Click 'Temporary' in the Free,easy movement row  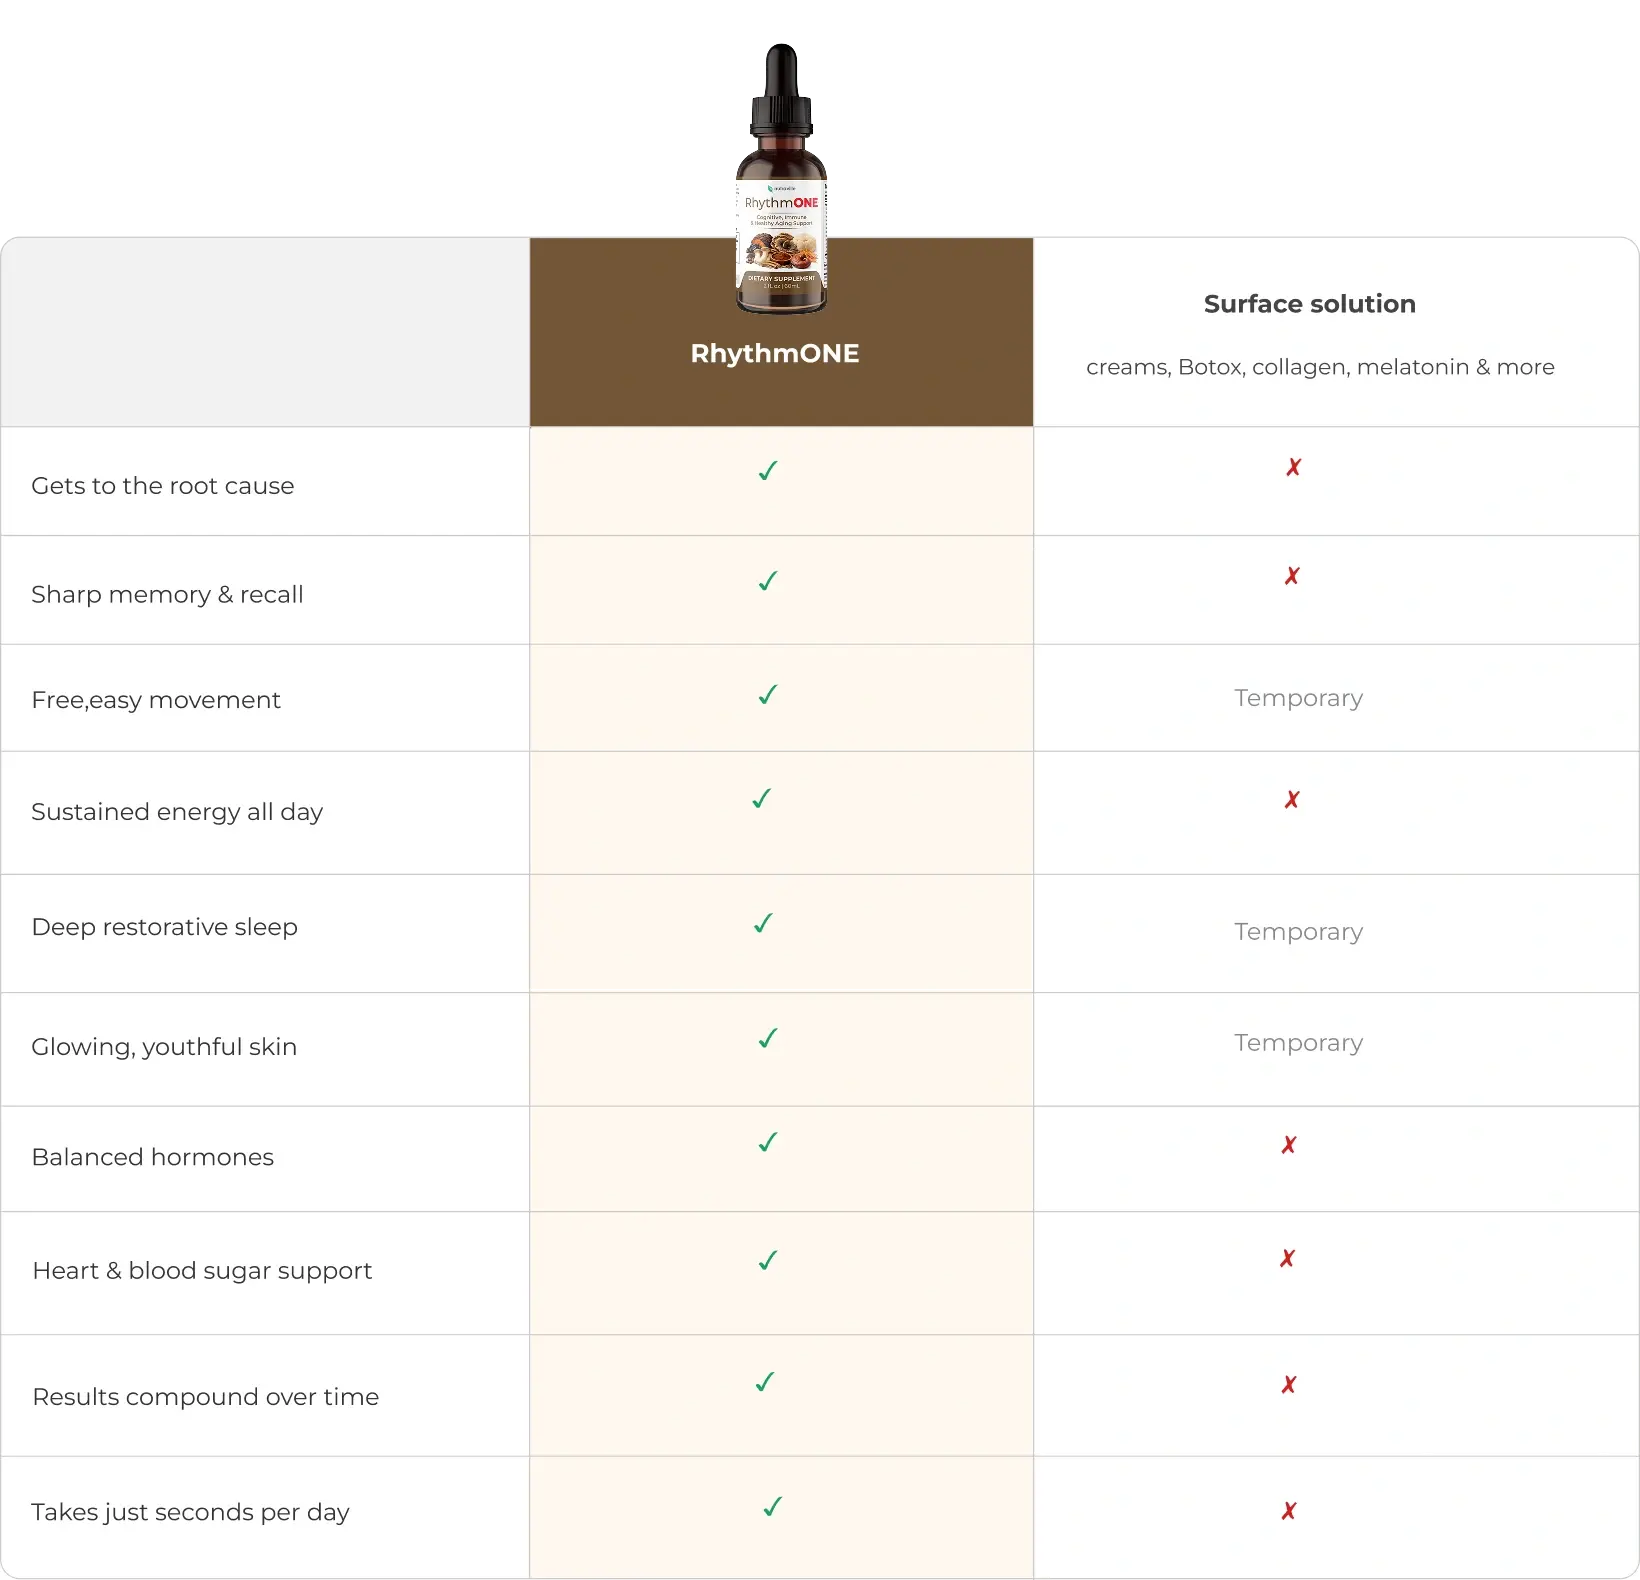1299,699
